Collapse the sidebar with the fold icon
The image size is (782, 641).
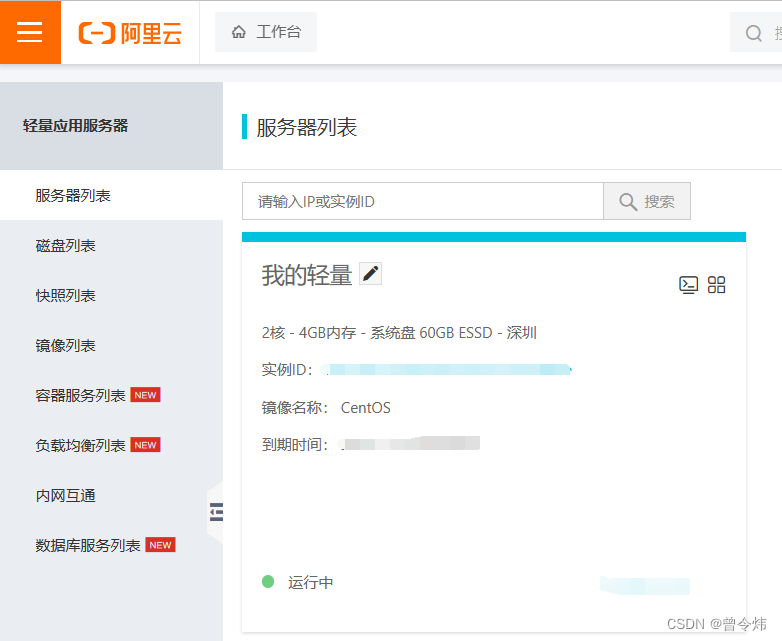216,512
